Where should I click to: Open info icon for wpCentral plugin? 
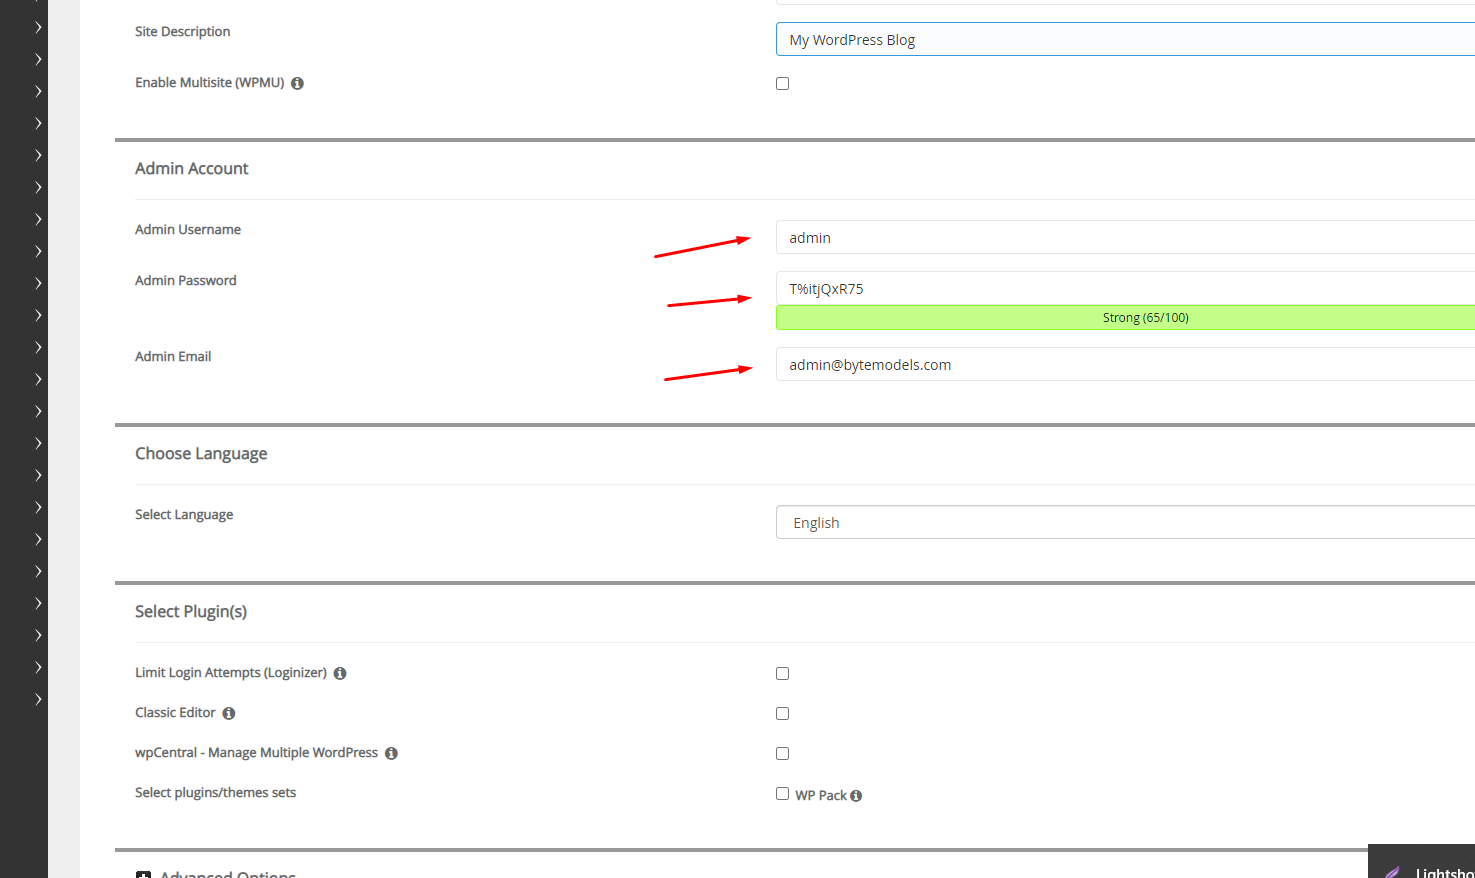coord(391,754)
